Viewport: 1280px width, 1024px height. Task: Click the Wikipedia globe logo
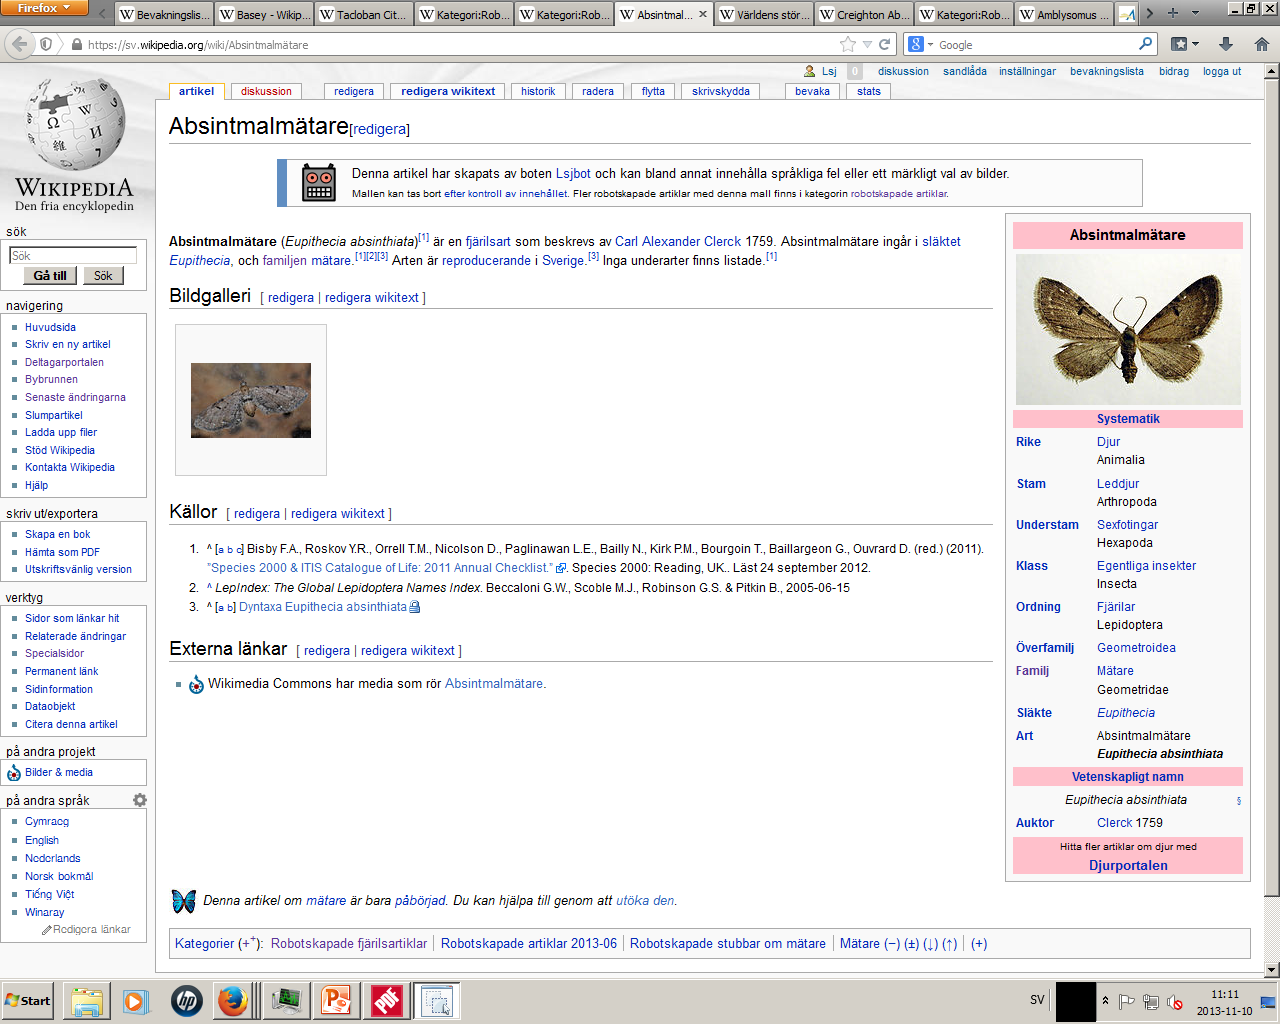[75, 125]
